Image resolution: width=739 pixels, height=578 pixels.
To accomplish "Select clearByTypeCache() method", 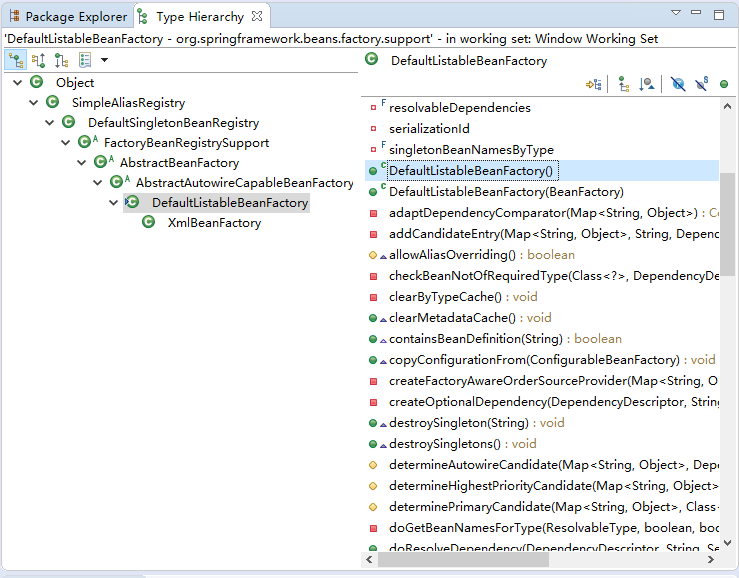I will tap(463, 297).
